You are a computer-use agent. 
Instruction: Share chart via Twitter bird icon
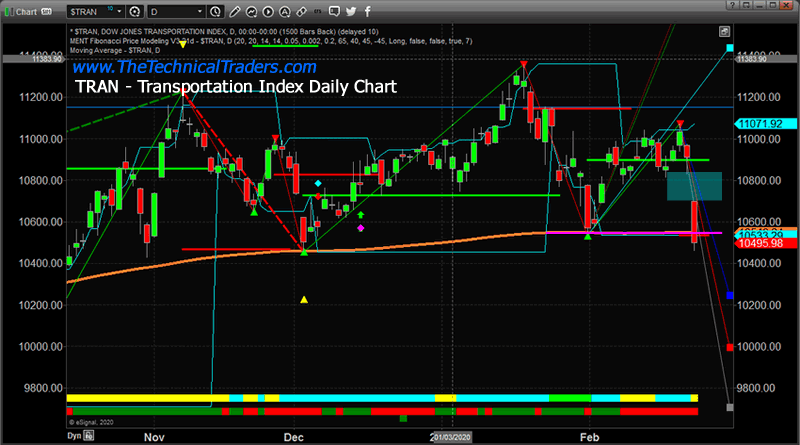tap(351, 11)
